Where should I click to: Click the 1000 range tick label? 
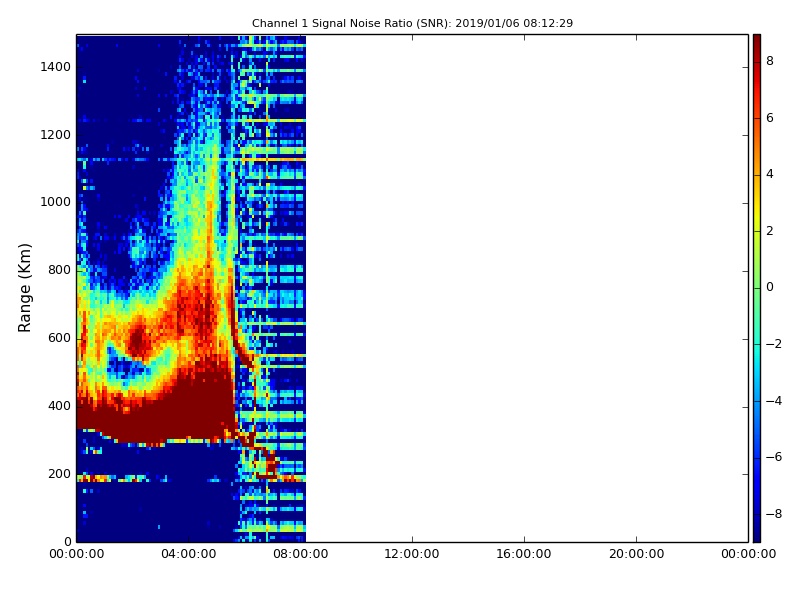pos(56,202)
